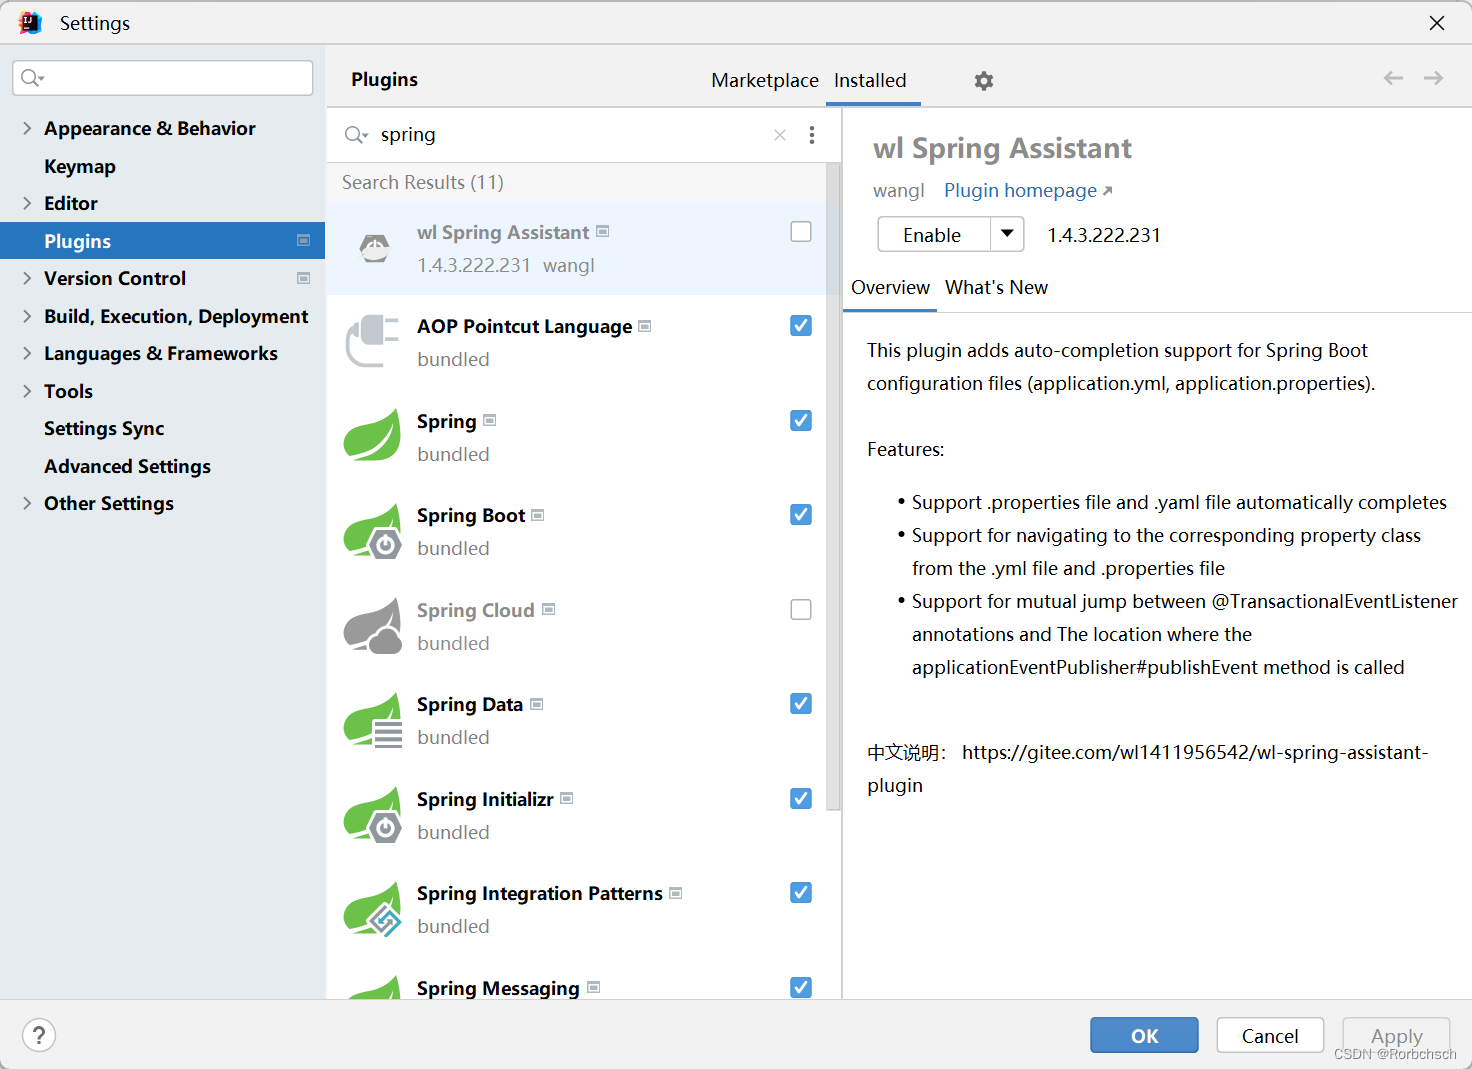
Task: Click the Spring Integration Patterns plugin icon
Action: tap(372, 909)
